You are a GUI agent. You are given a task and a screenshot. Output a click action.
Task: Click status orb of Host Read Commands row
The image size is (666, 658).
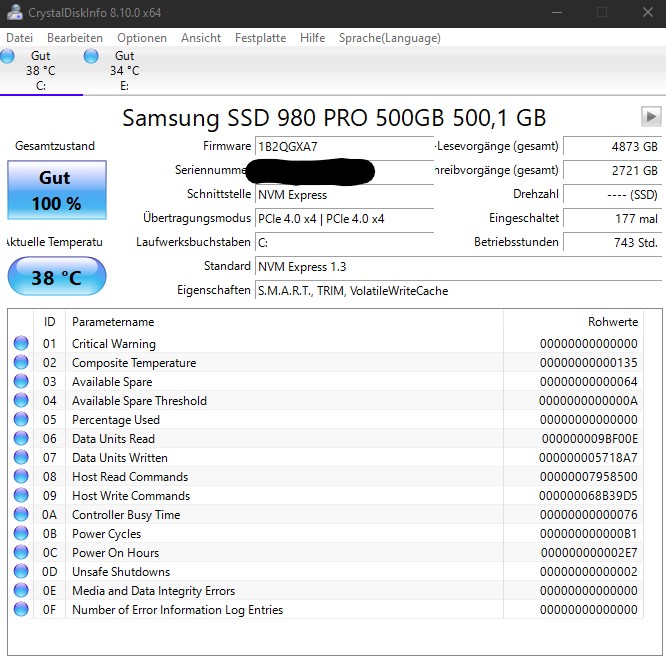pos(21,476)
